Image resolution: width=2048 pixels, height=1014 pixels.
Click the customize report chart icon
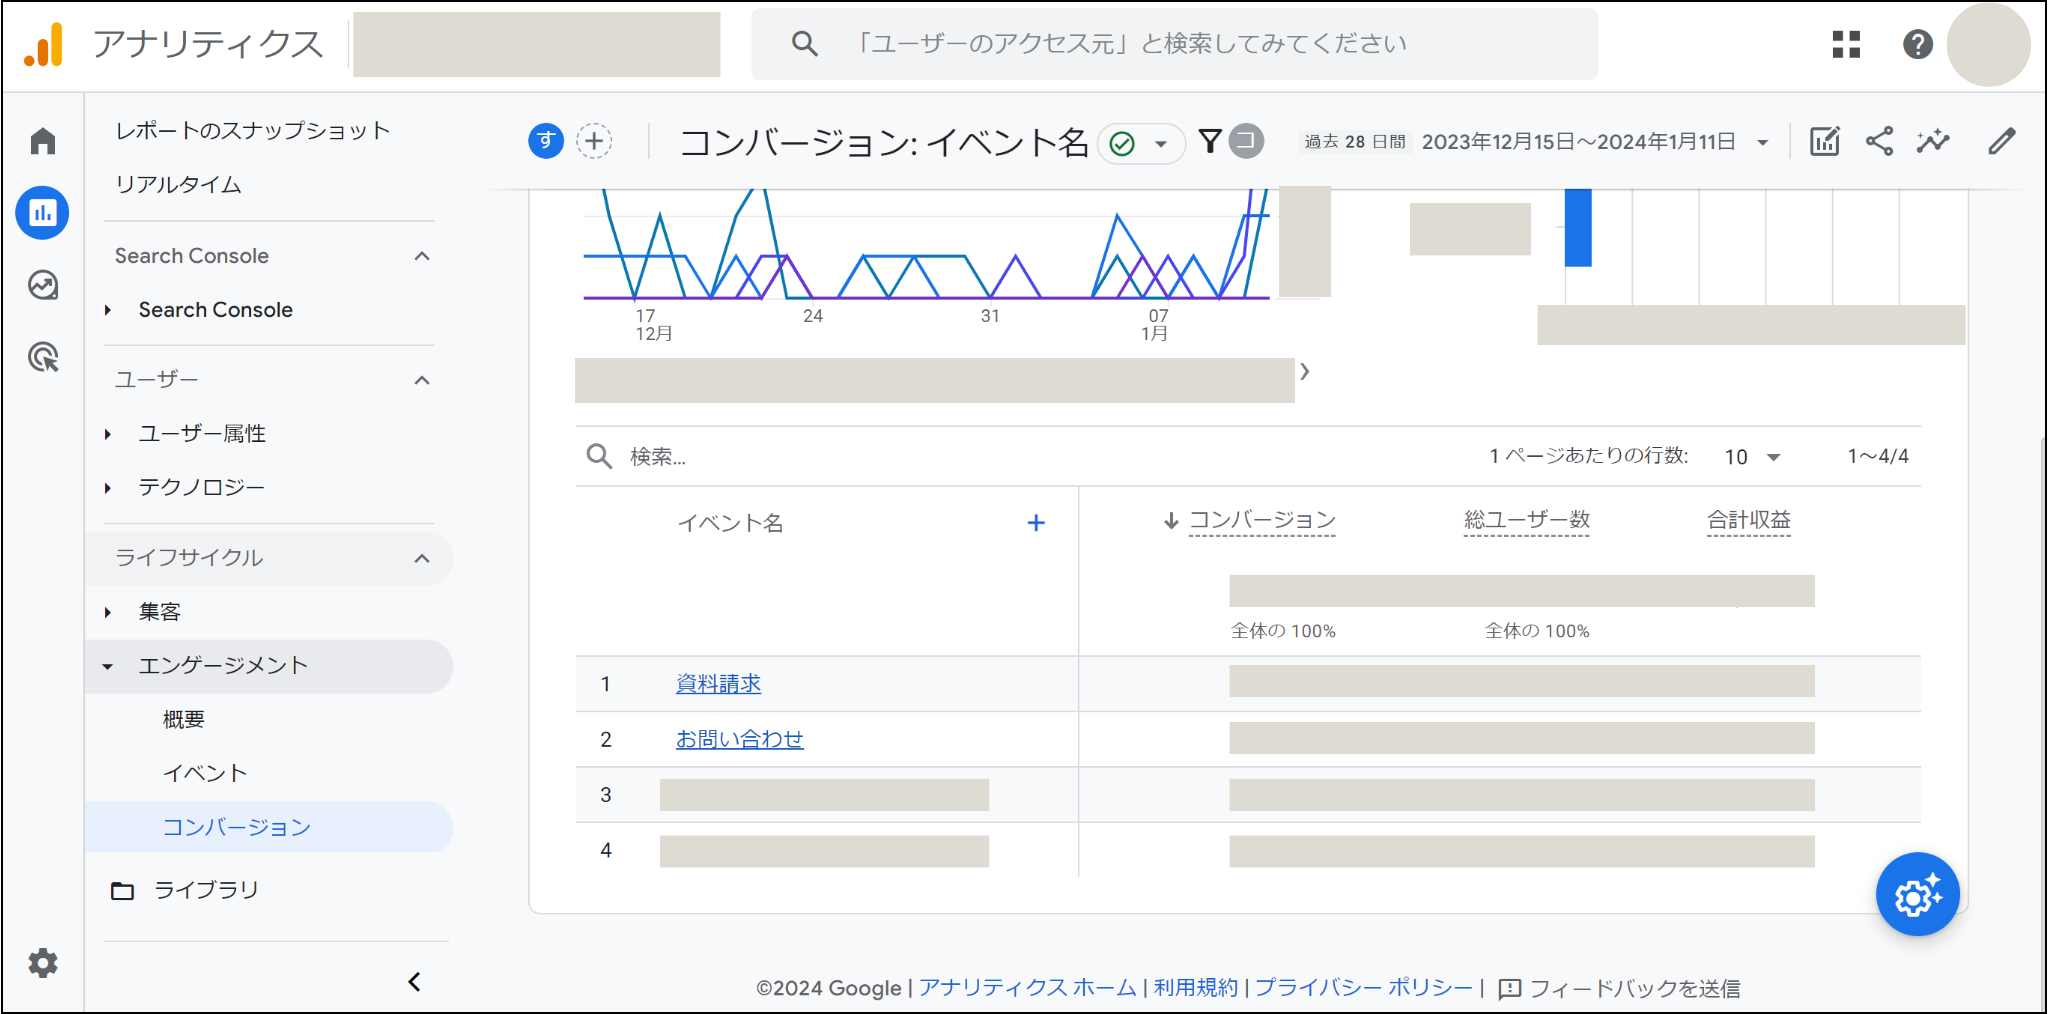click(1825, 141)
